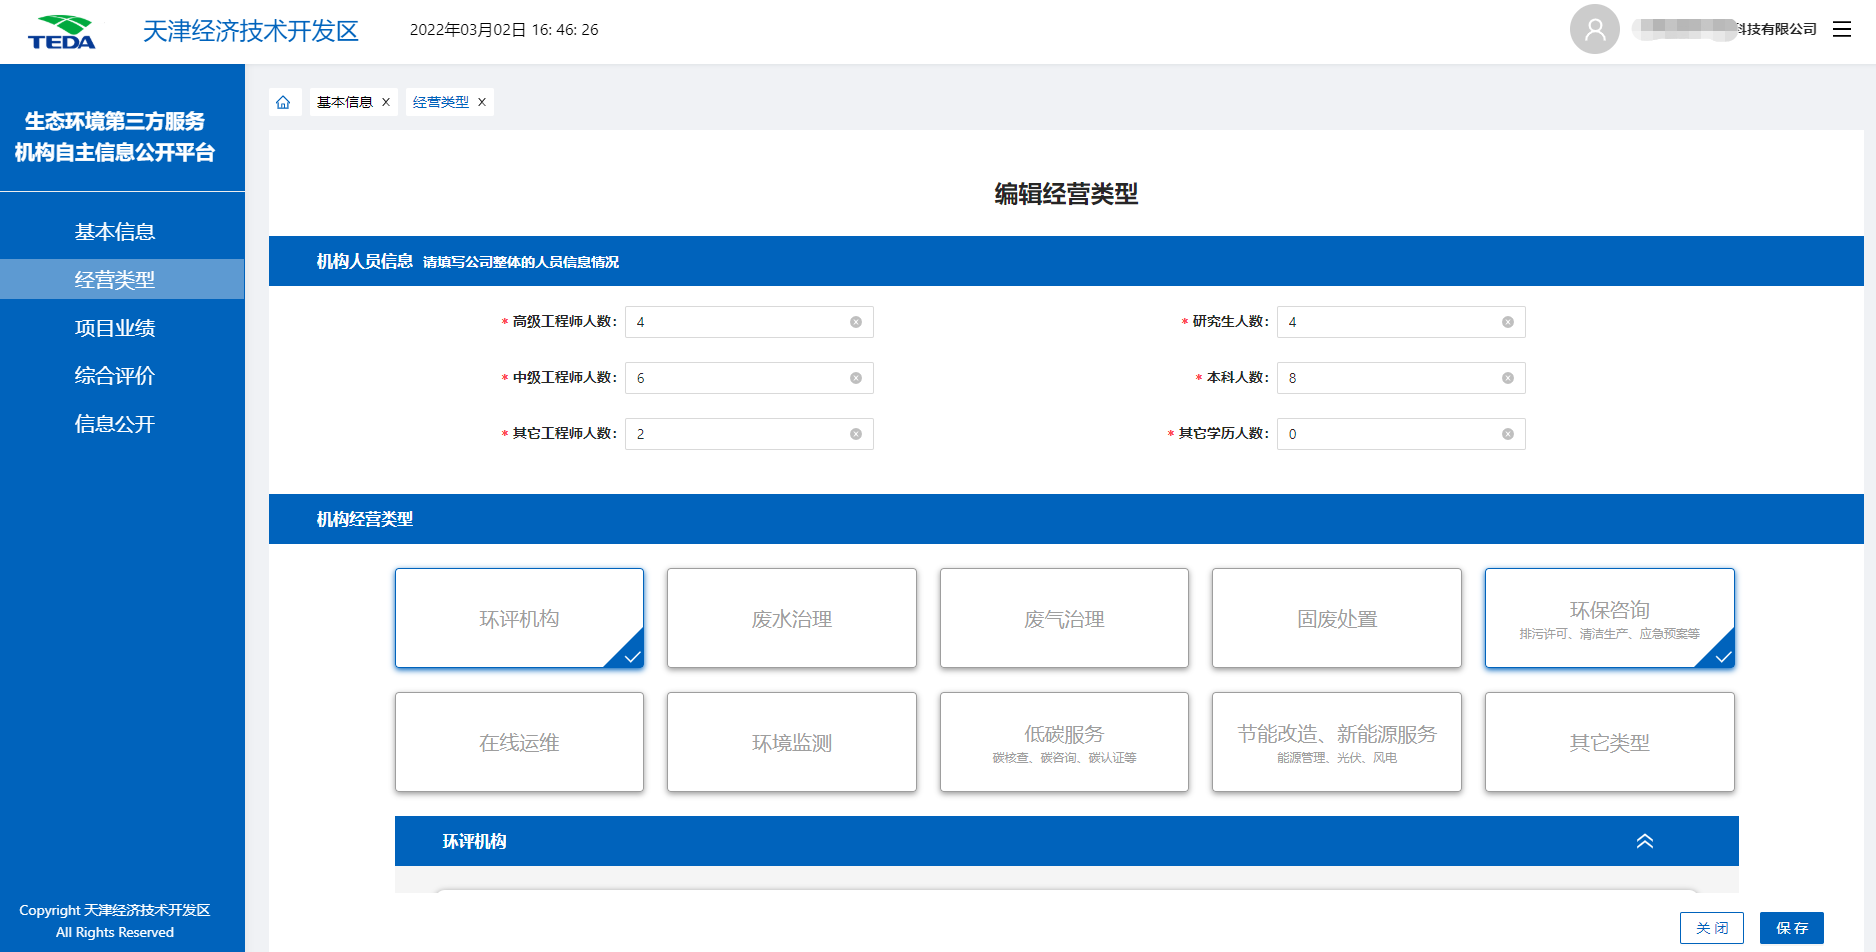Click the company name in the header
The image size is (1876, 952).
coord(1725,29)
